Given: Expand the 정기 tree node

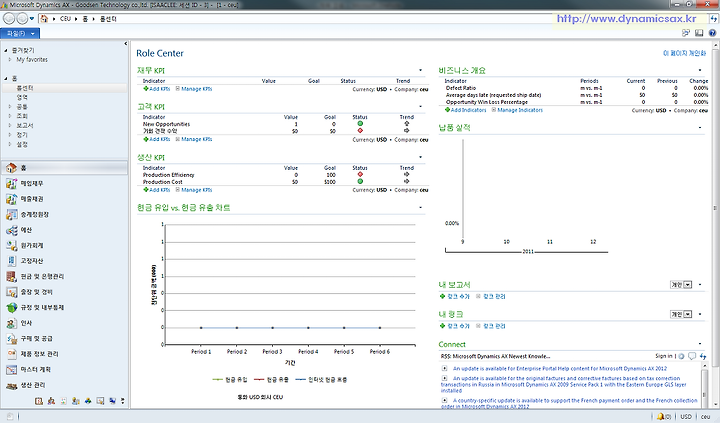Looking at the screenshot, I should (x=10, y=135).
